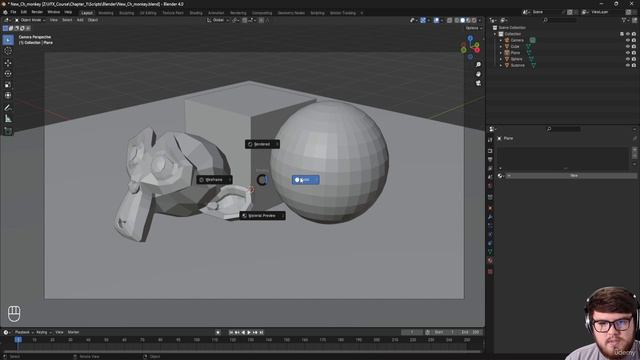The image size is (640, 360).
Task: Click the End frame field in timeline
Action: pos(471,333)
